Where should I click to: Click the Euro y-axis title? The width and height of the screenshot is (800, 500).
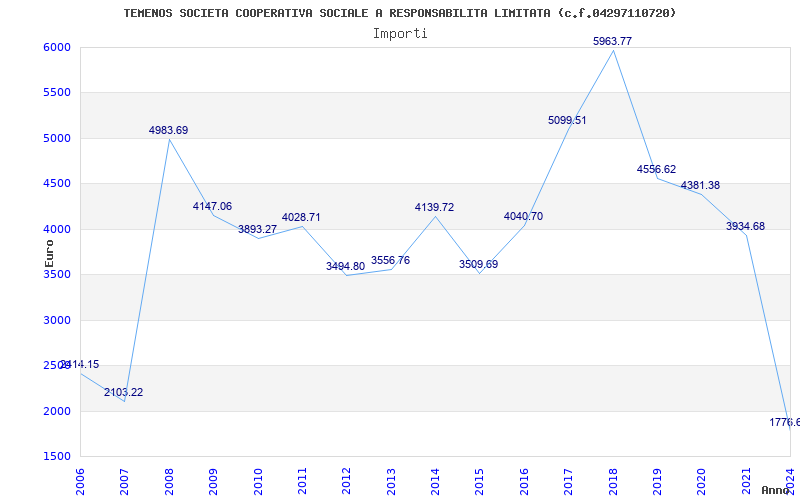click(x=50, y=252)
